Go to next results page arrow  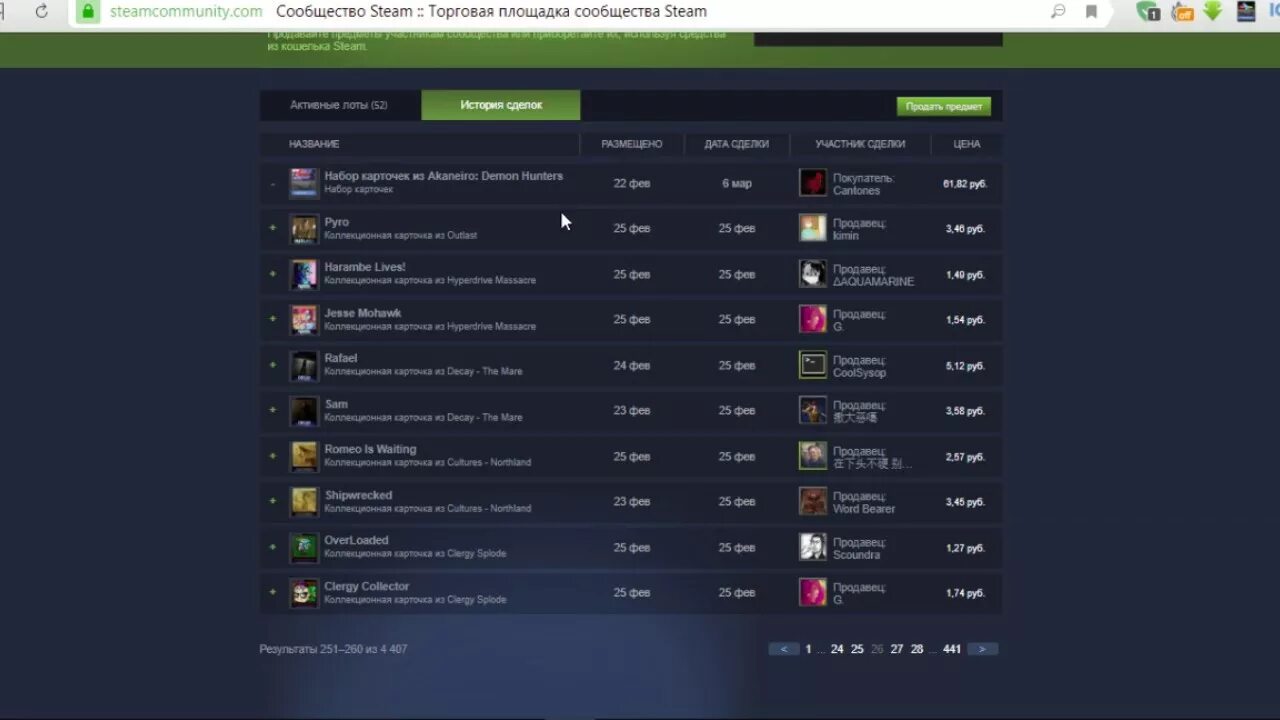[x=982, y=649]
